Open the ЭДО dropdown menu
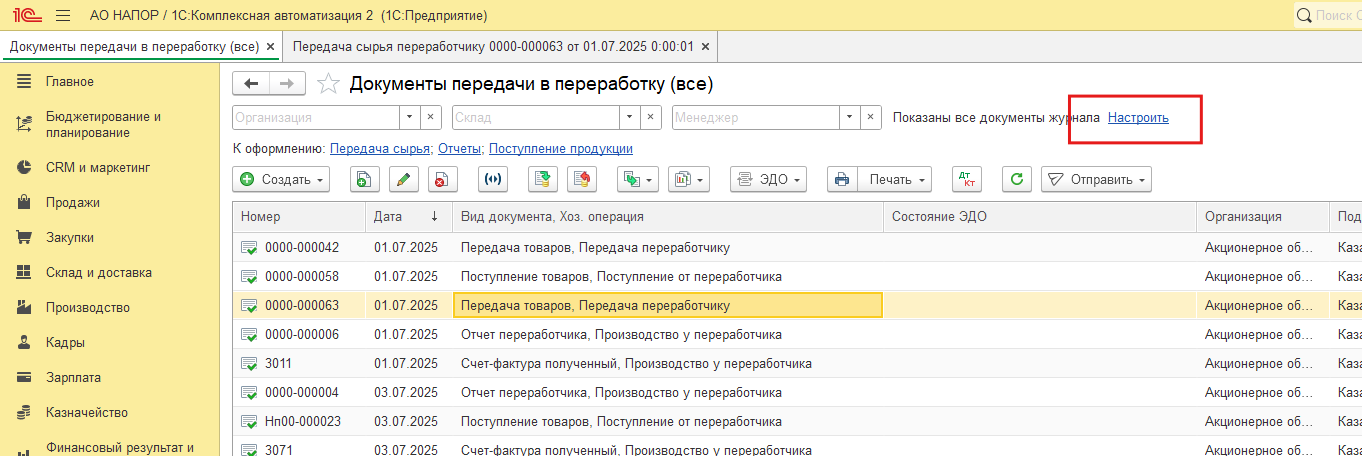 [769, 180]
